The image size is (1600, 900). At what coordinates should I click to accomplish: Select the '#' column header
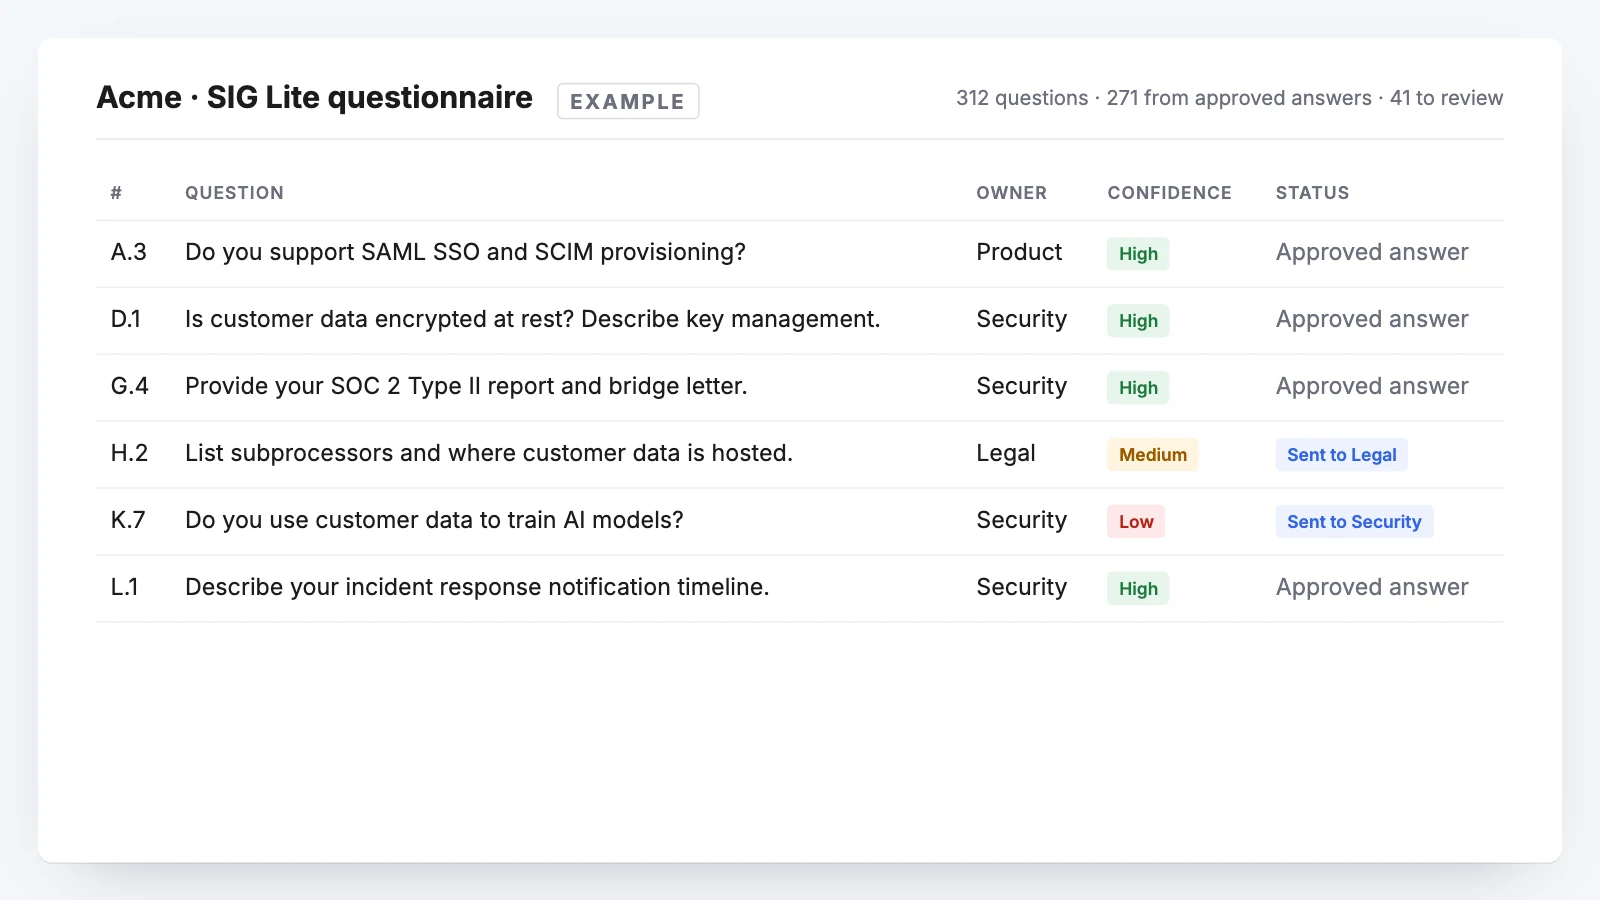click(x=116, y=193)
